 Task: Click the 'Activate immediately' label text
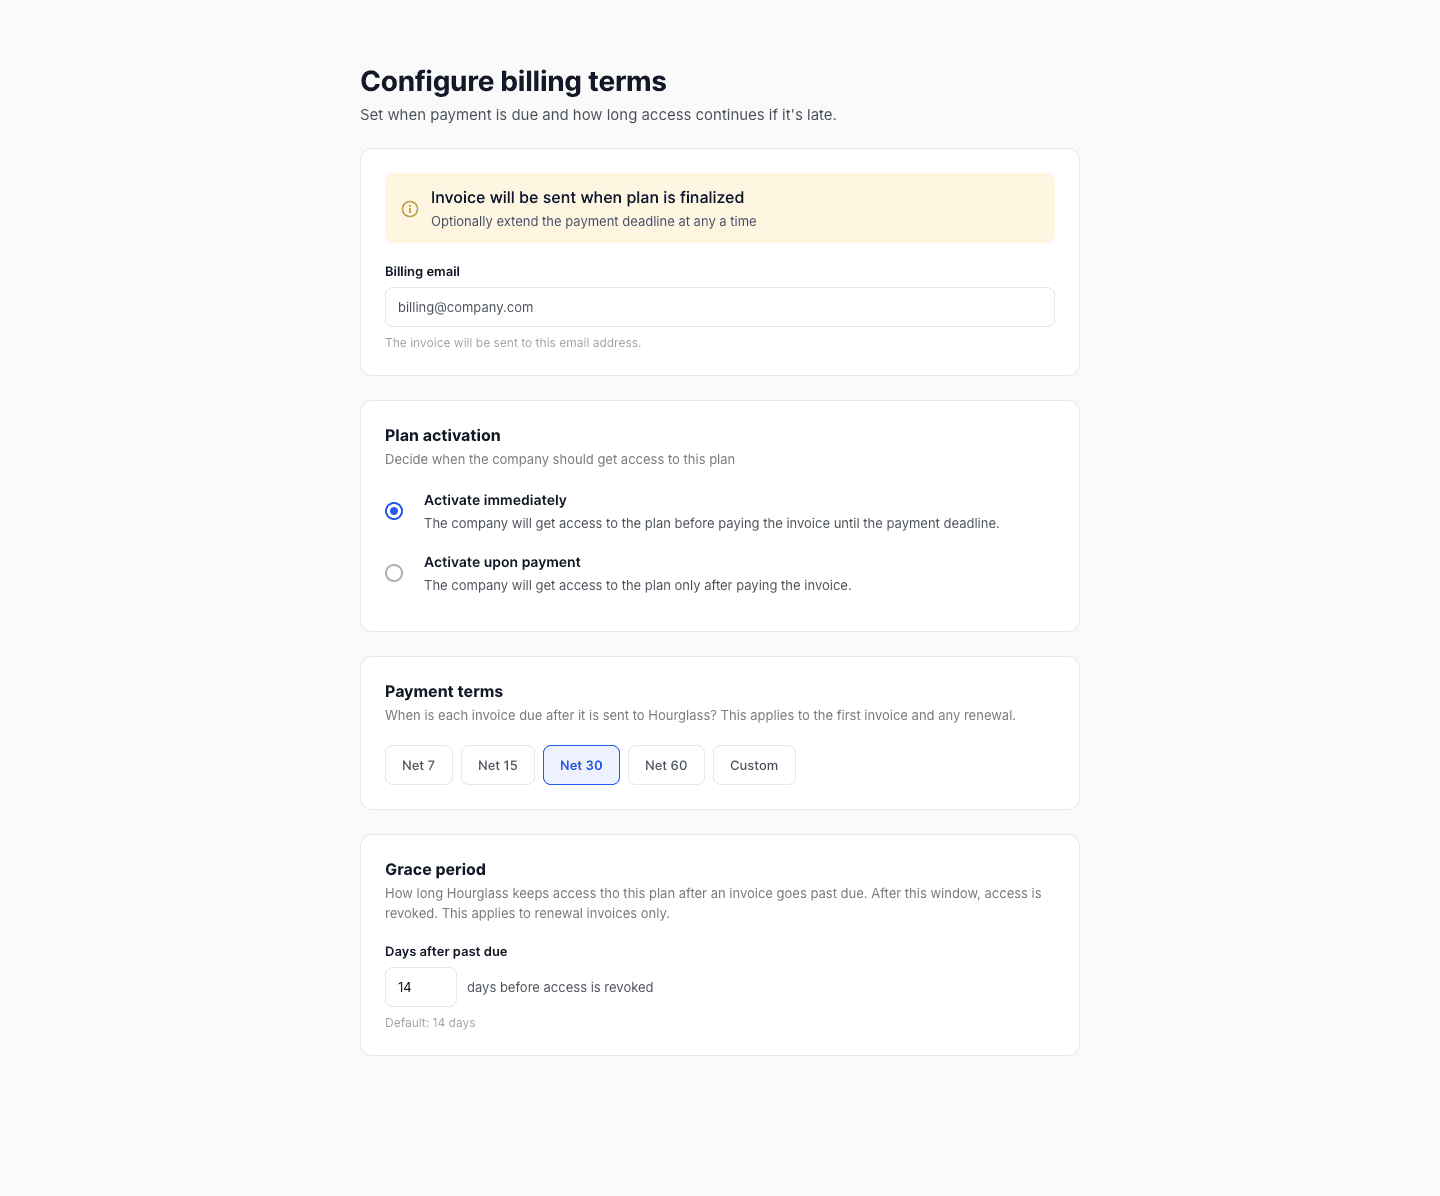495,500
